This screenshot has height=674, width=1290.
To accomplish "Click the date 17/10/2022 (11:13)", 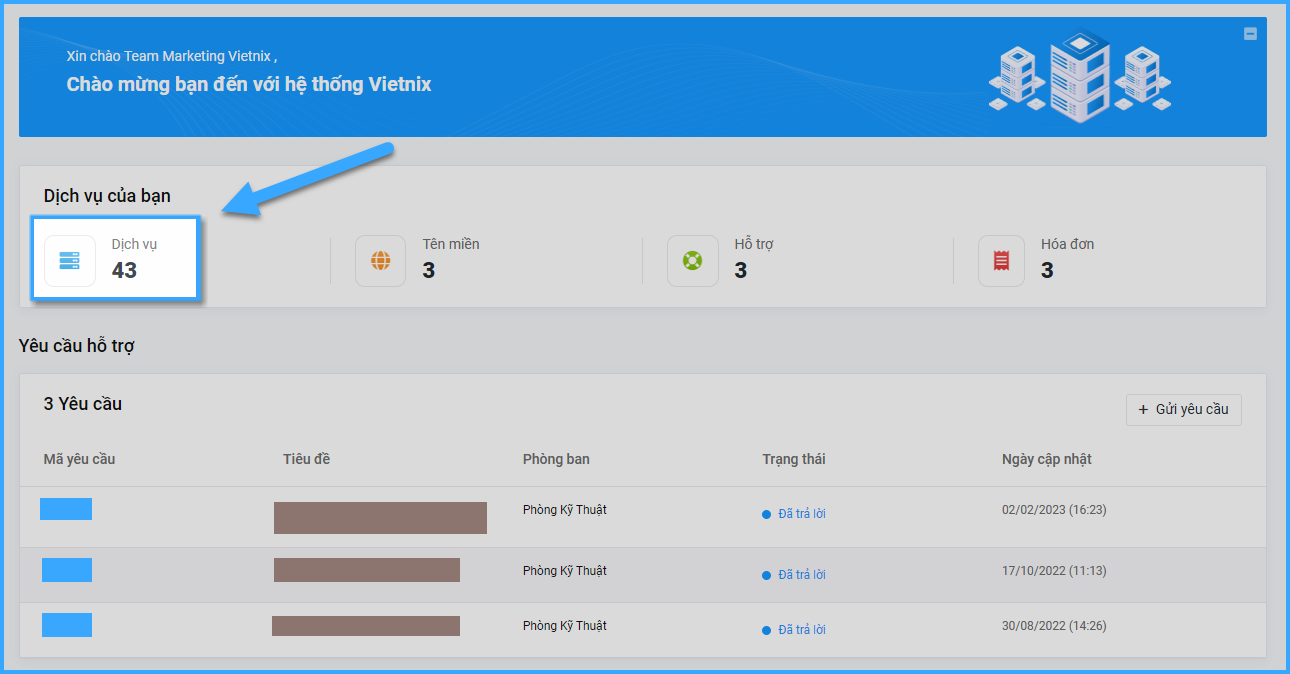I will [1054, 571].
